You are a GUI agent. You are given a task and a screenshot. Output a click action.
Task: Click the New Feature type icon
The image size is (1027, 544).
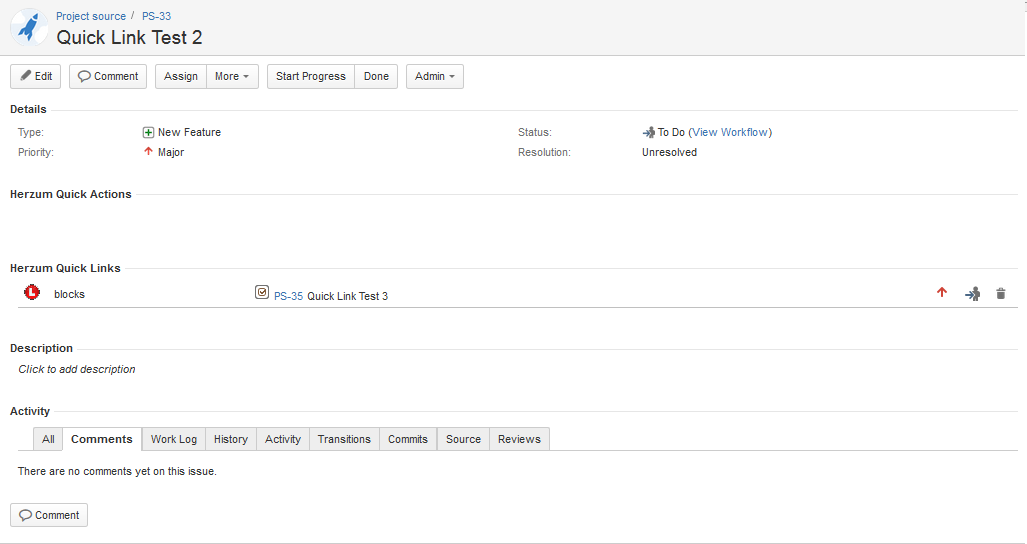pos(148,133)
